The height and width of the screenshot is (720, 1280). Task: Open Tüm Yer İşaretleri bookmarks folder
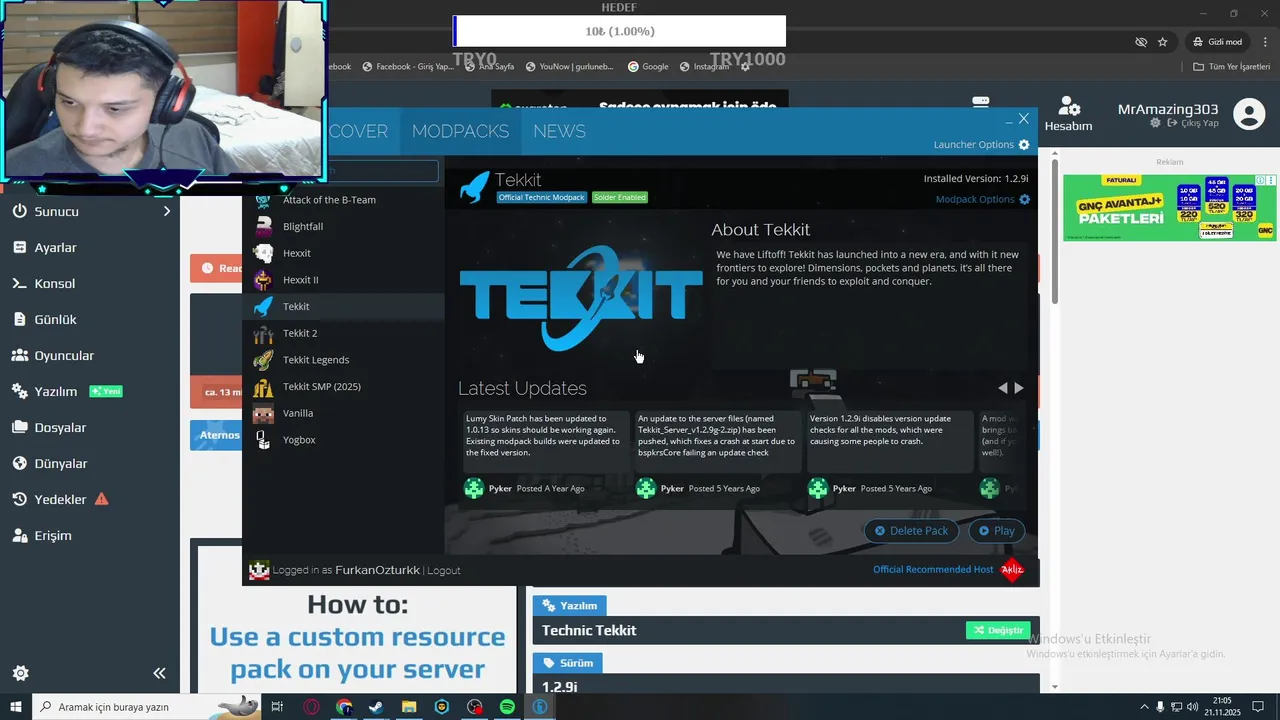tap(1232, 67)
